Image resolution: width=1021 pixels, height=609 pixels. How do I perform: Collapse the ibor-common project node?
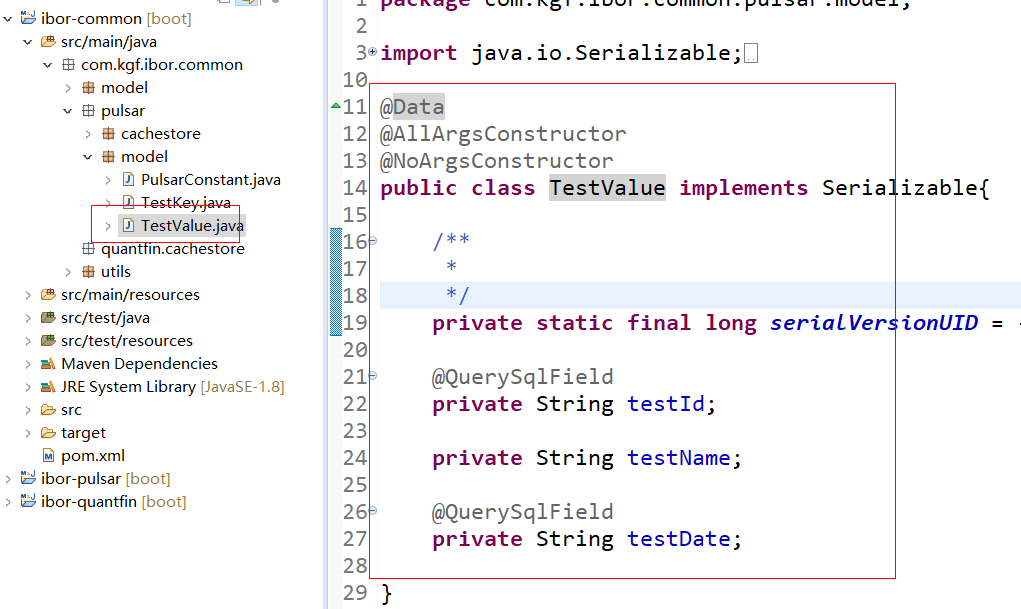[8, 18]
